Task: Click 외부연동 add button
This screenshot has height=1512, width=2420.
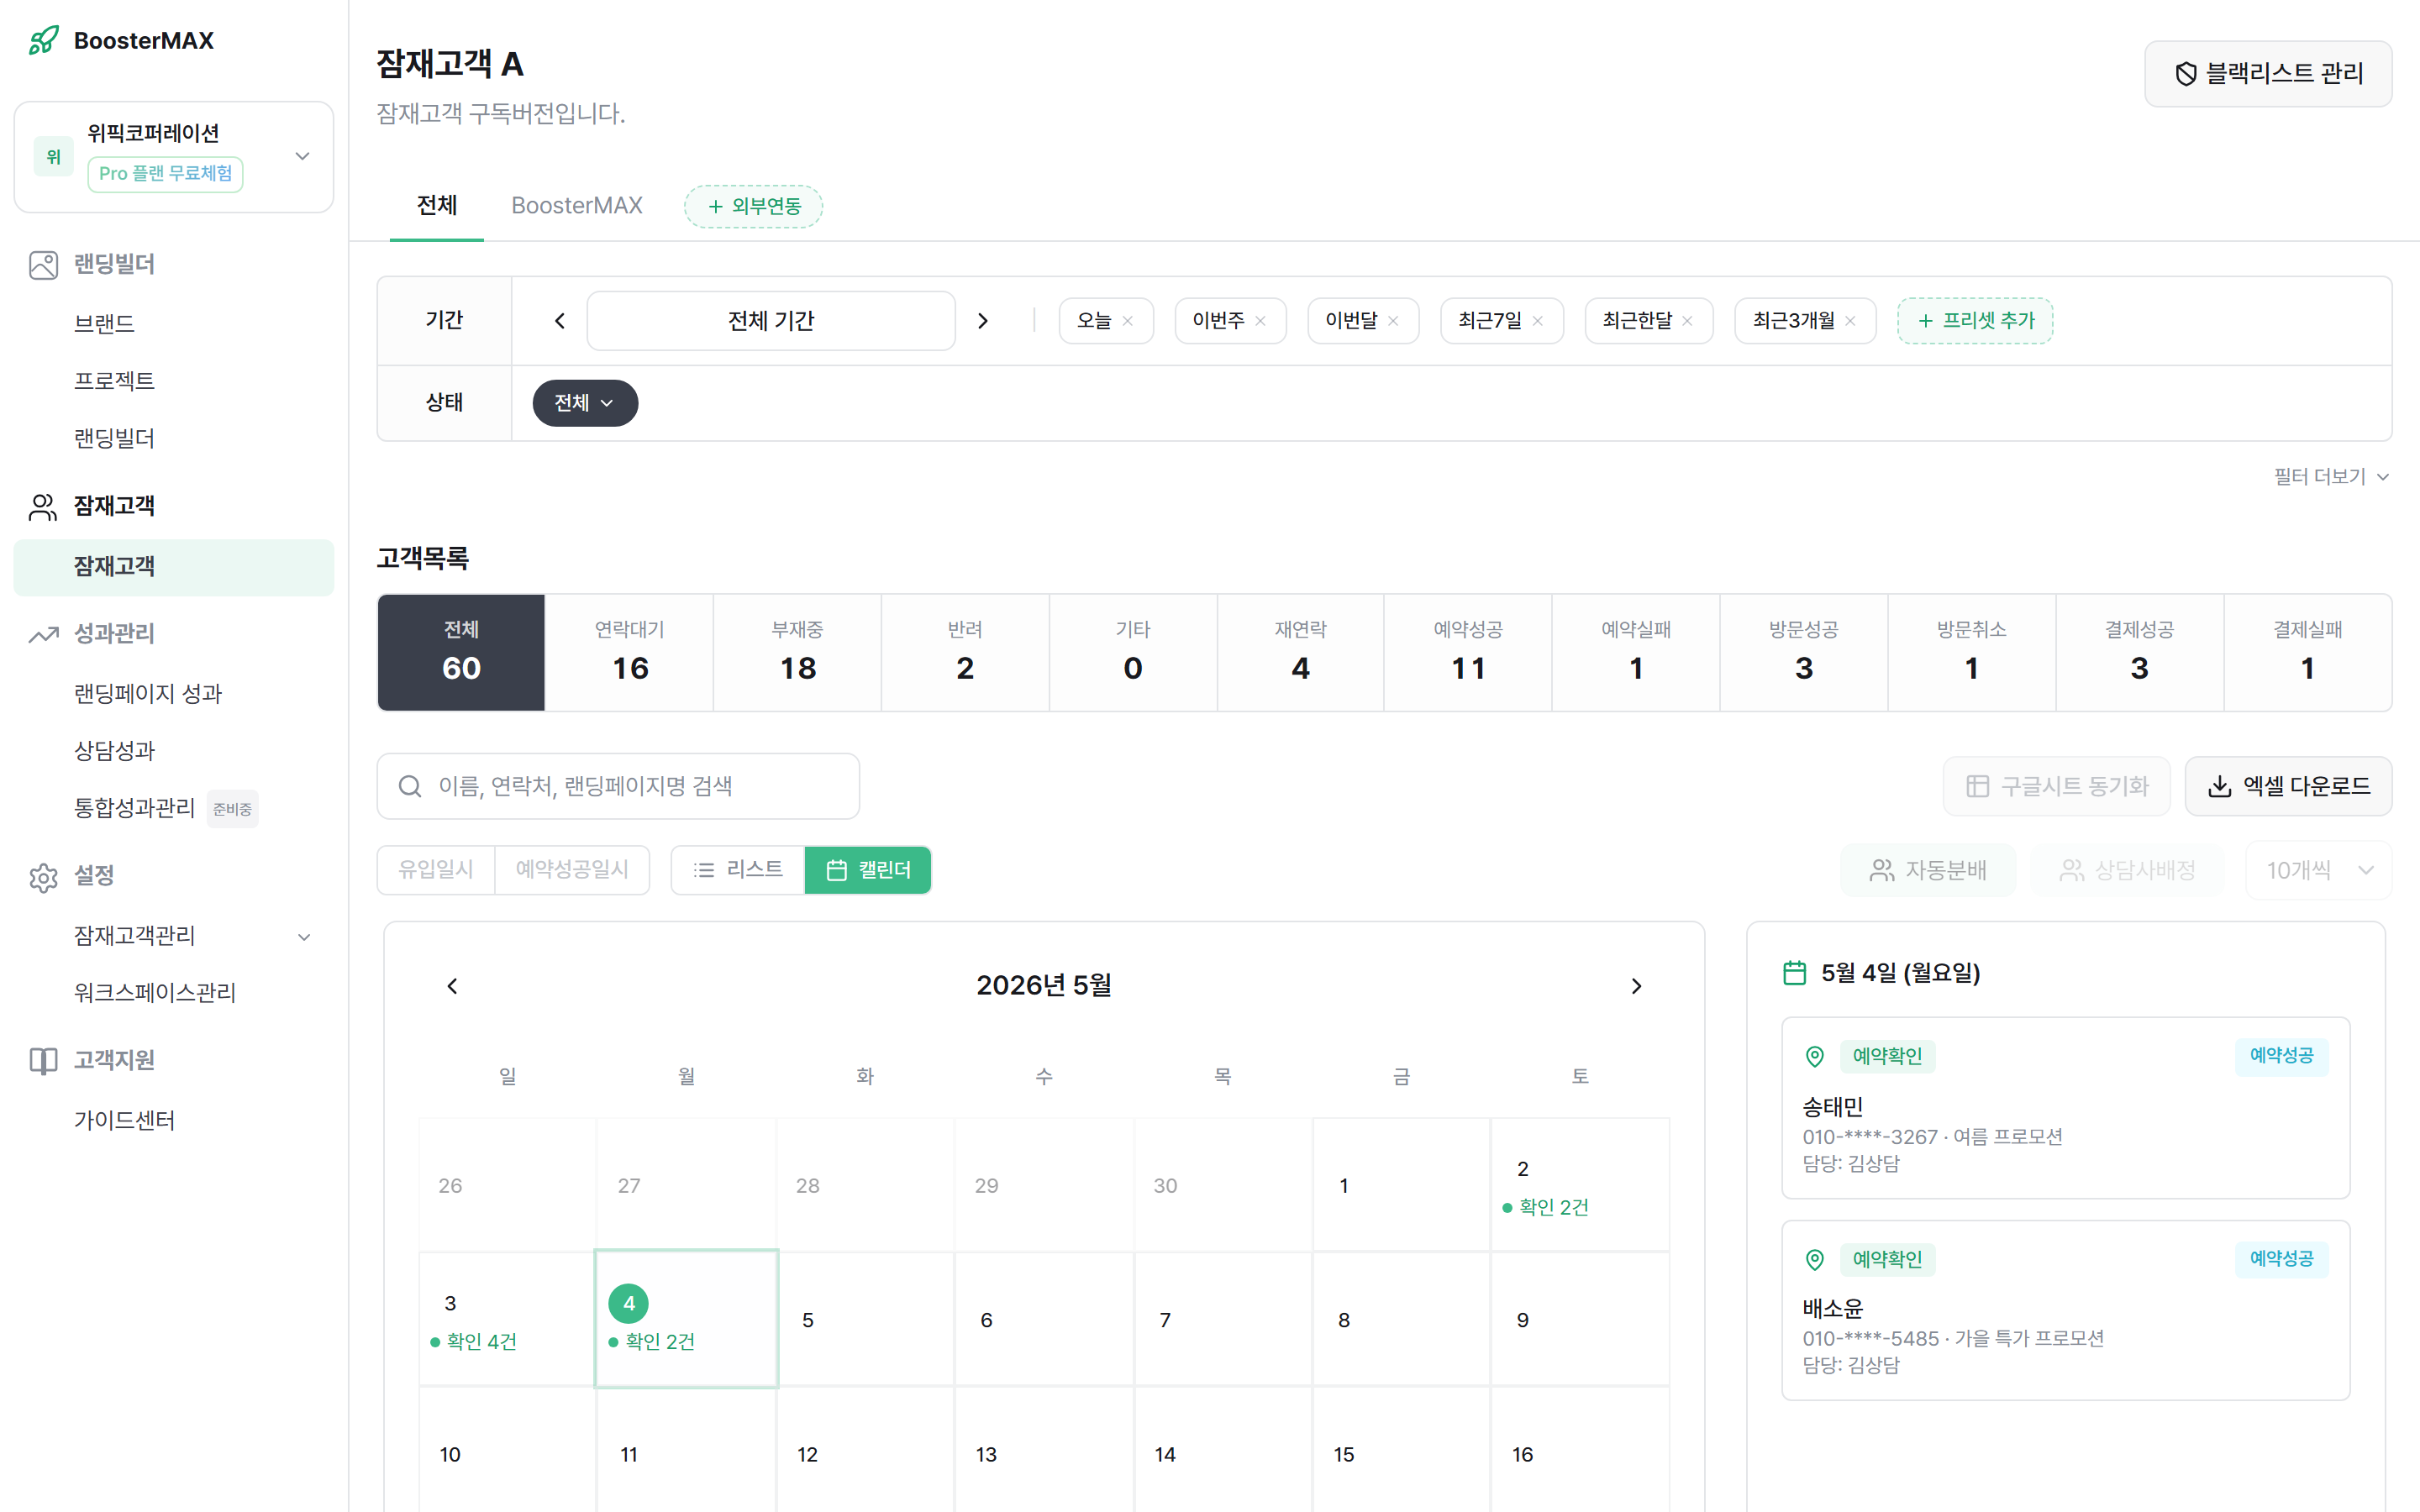Action: tap(754, 206)
